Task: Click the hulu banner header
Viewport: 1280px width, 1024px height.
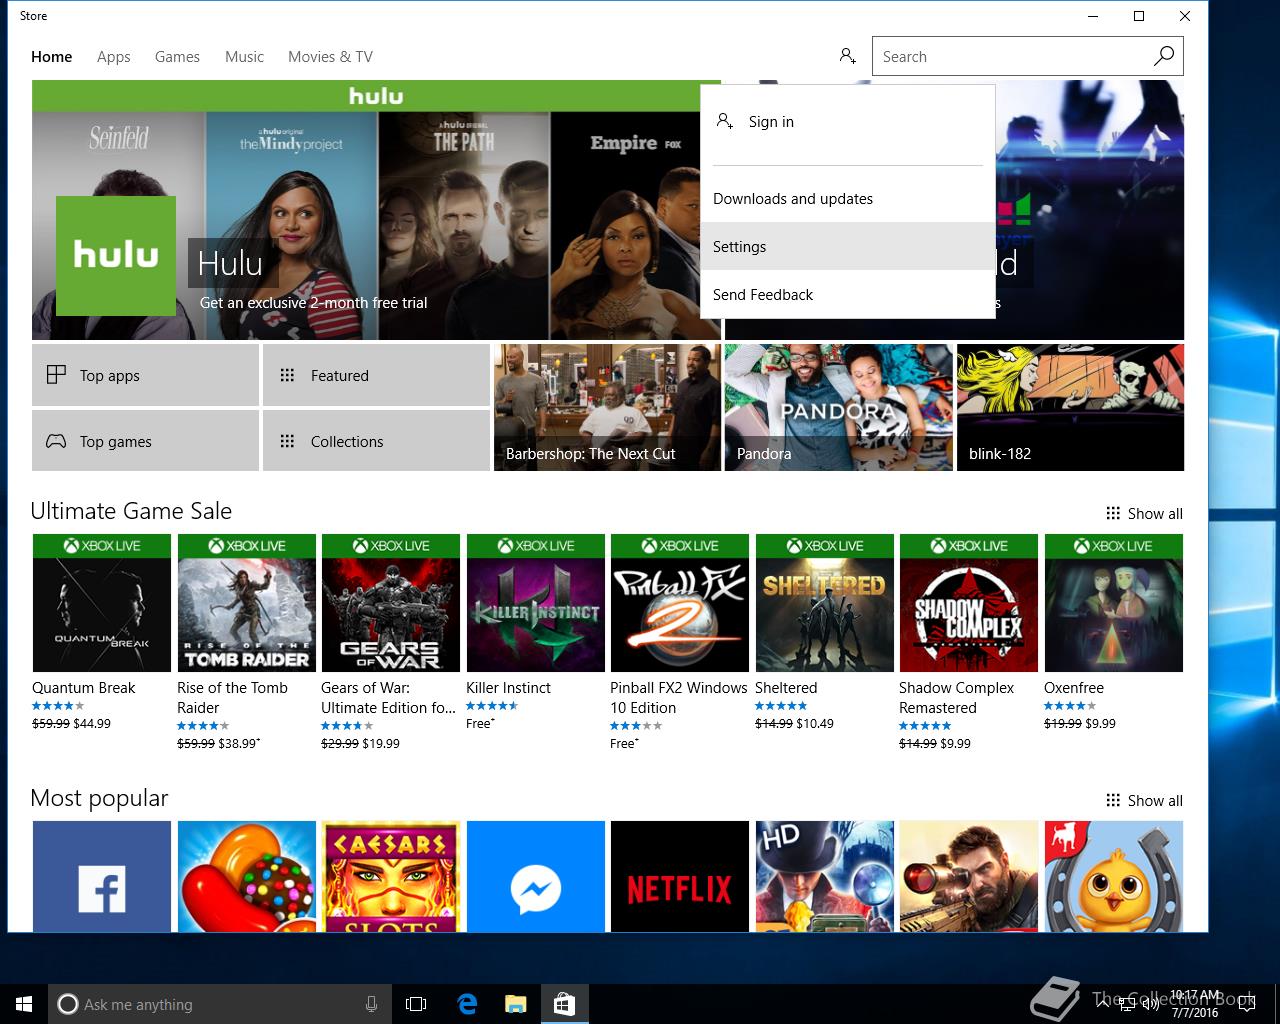Action: pos(376,96)
